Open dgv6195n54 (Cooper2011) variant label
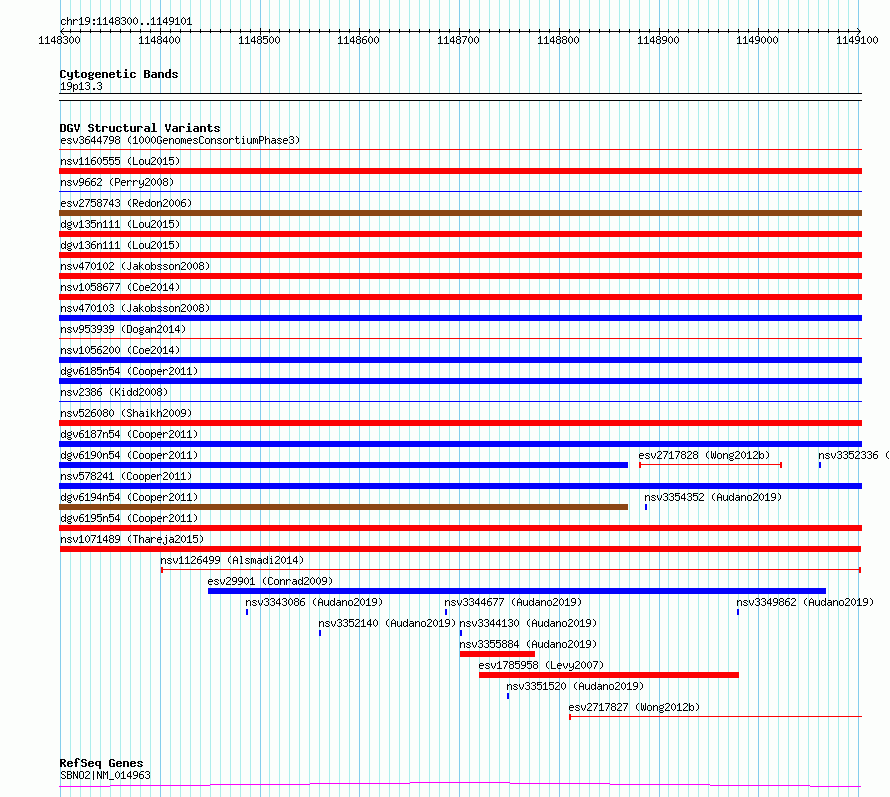 (129, 518)
